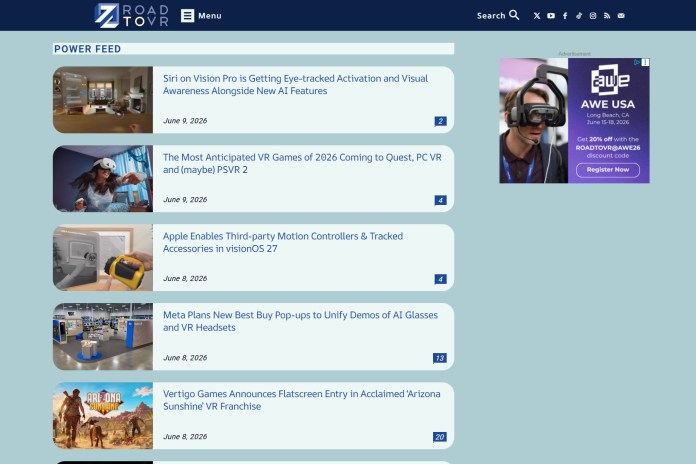This screenshot has width=696, height=464.
Task: Open the YouTube social icon
Action: (x=551, y=16)
